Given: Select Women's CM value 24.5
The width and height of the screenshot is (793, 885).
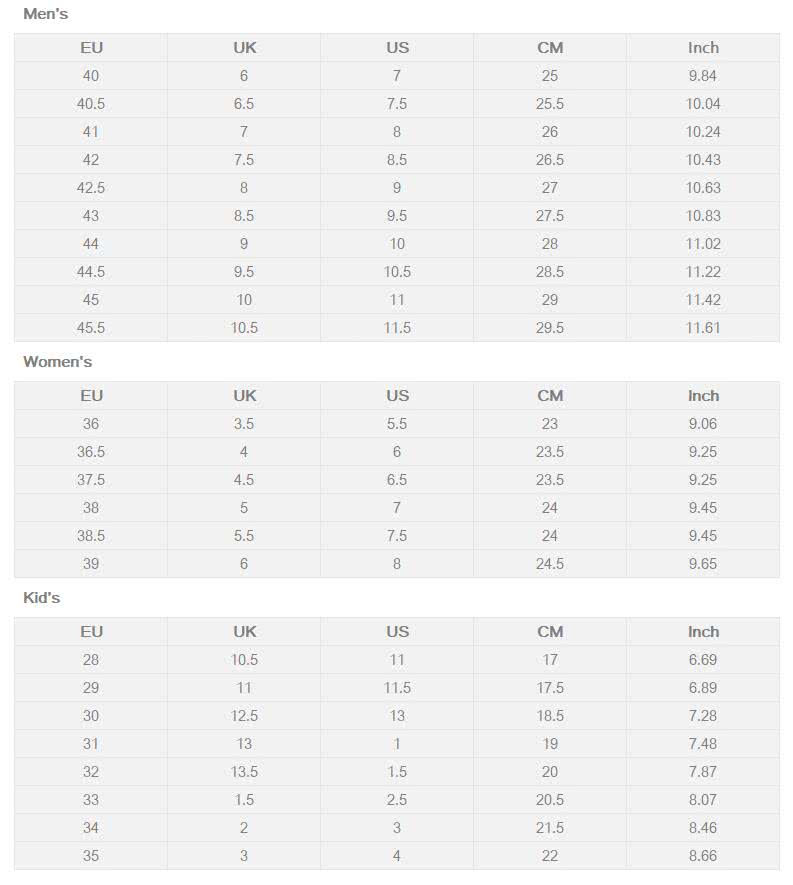Looking at the screenshot, I should pos(550,564).
